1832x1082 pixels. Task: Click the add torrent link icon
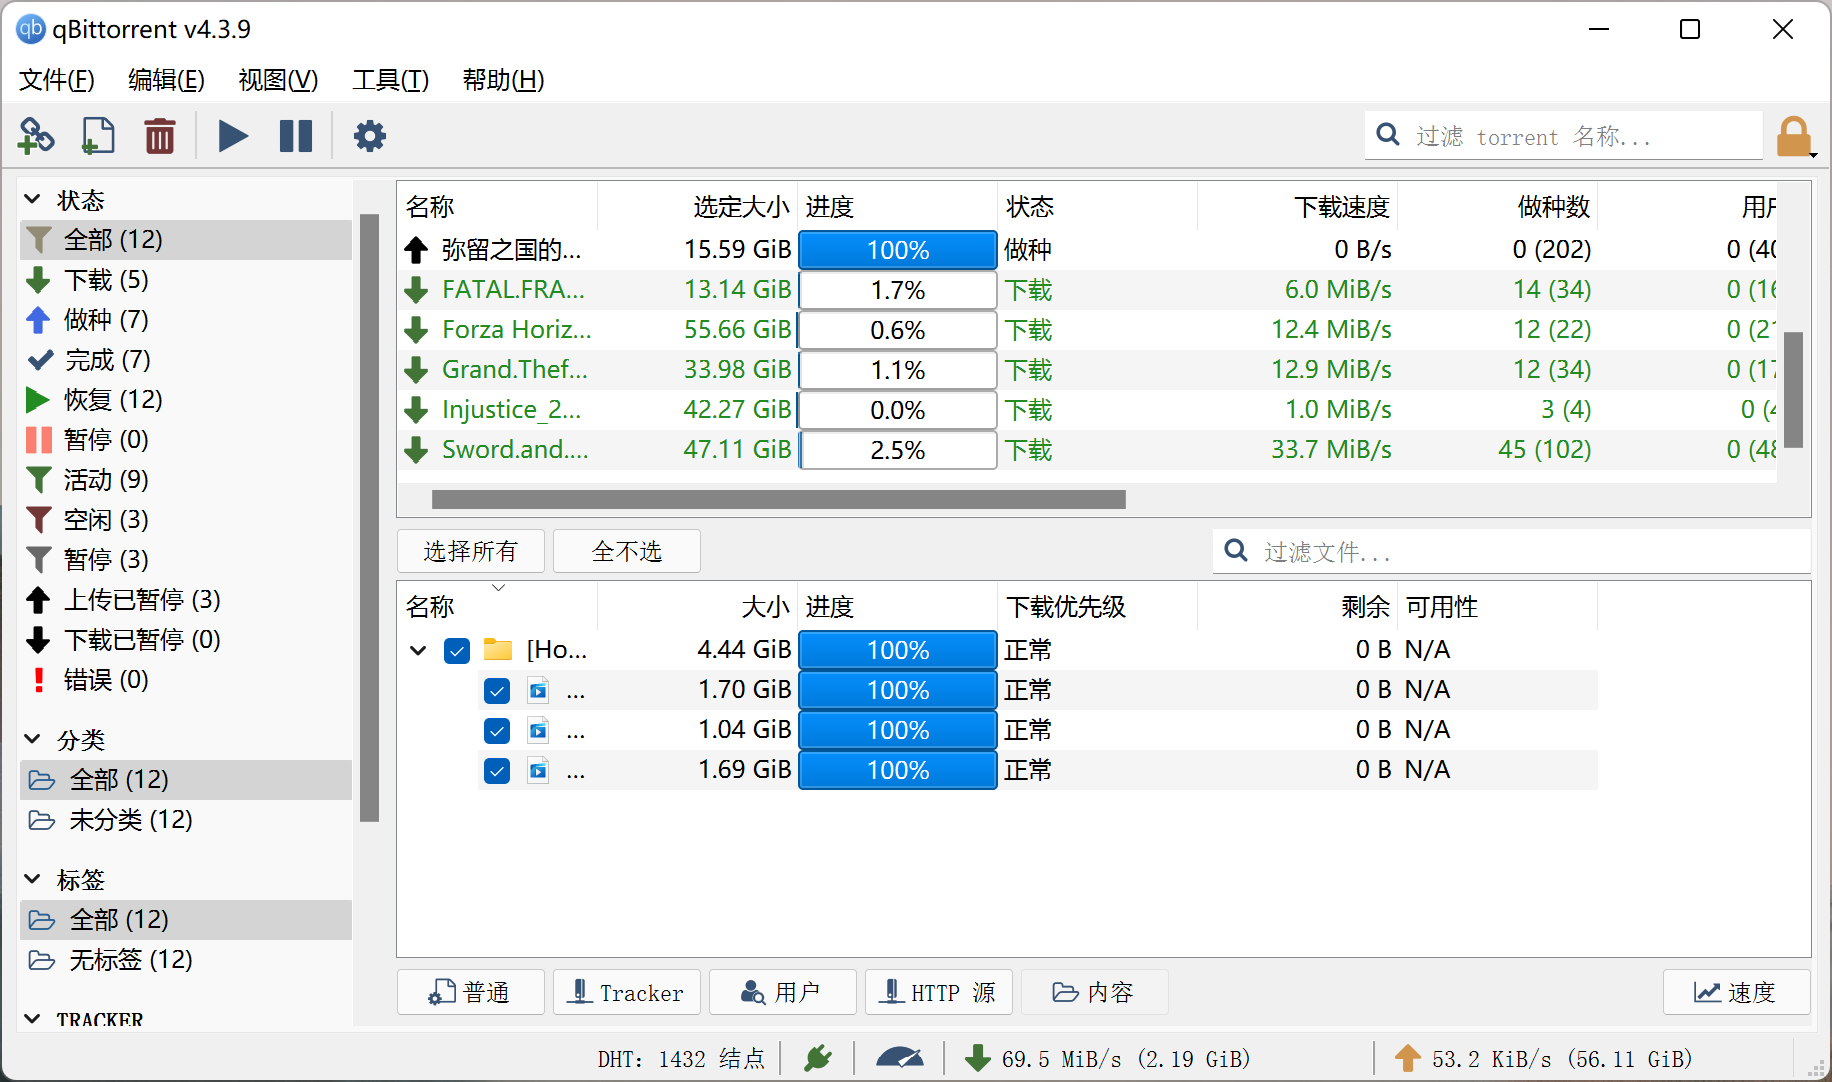point(36,136)
